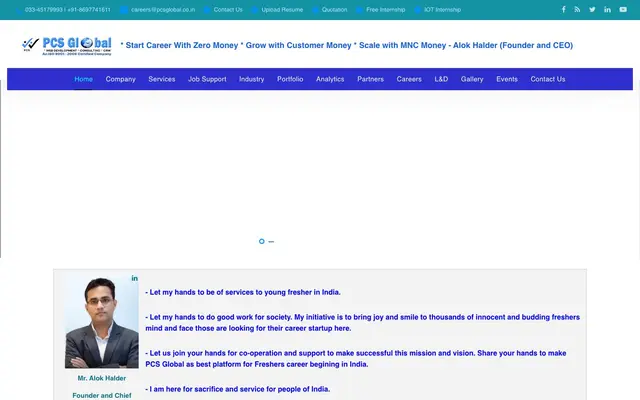Open the L&D menu
Image resolution: width=640 pixels, height=400 pixels.
click(441, 79)
